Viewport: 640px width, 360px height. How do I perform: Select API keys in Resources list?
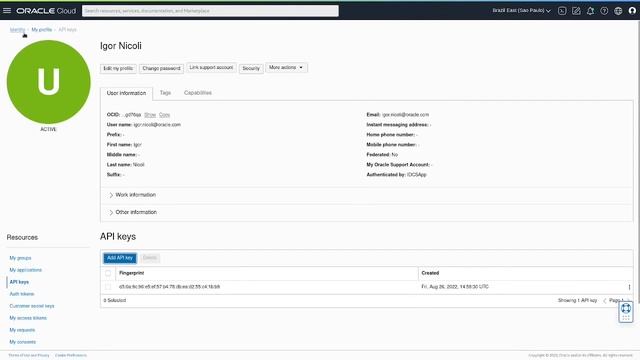(19, 282)
